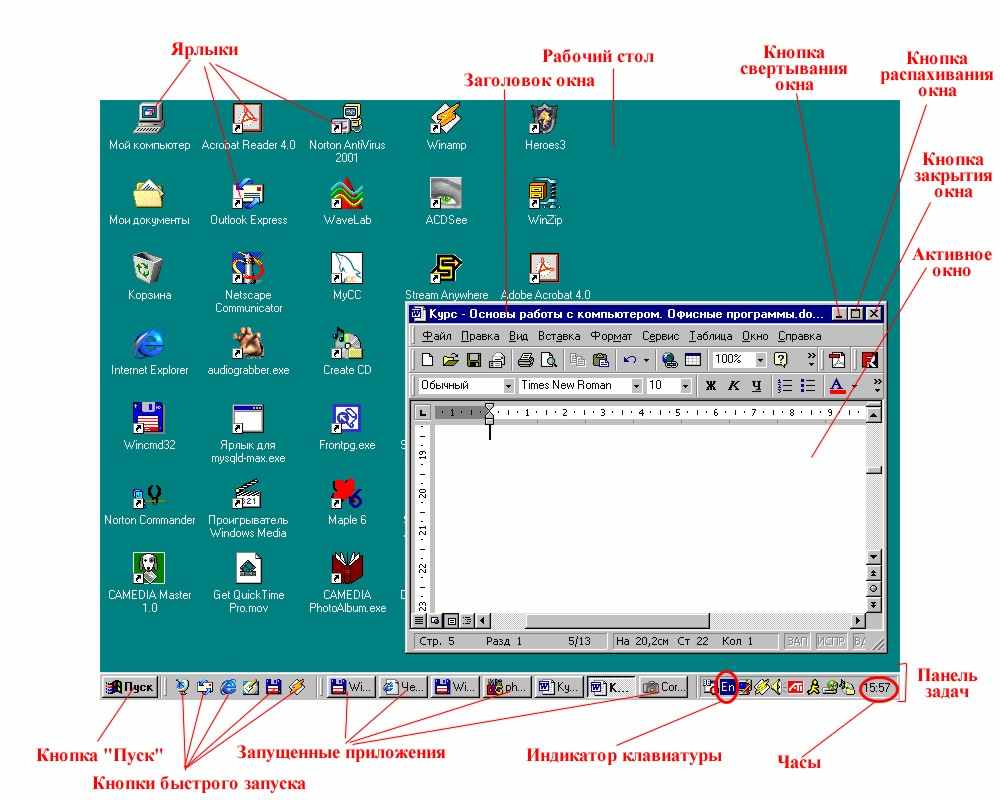
Task: Open the font color dropdown arrow
Action: (854, 386)
